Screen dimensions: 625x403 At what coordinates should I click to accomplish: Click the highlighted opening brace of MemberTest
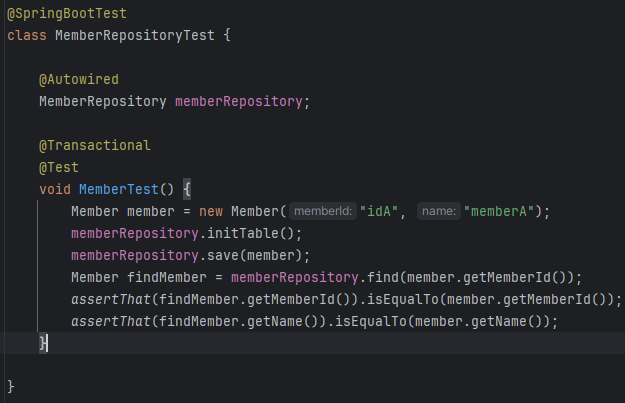point(187,189)
